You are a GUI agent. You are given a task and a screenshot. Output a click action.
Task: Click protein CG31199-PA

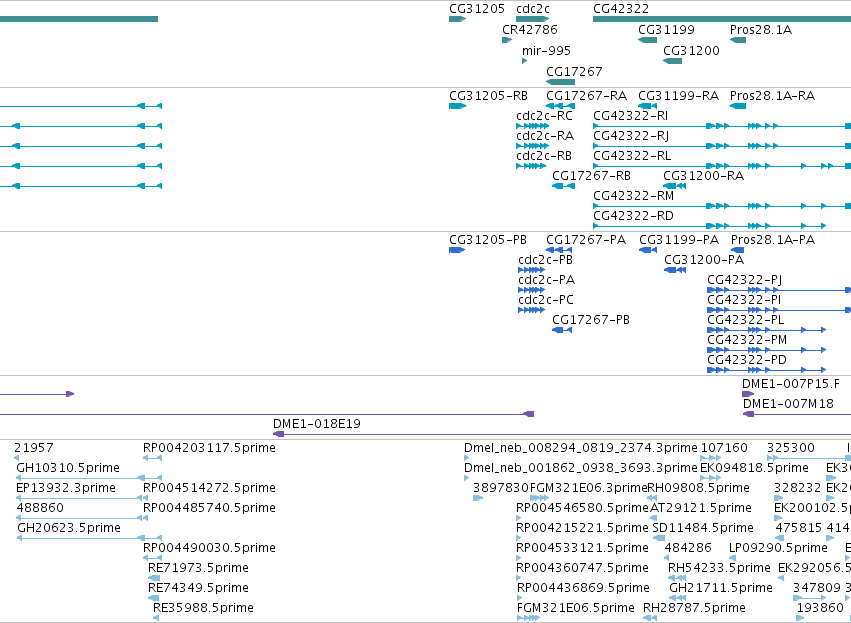pyautogui.click(x=648, y=250)
